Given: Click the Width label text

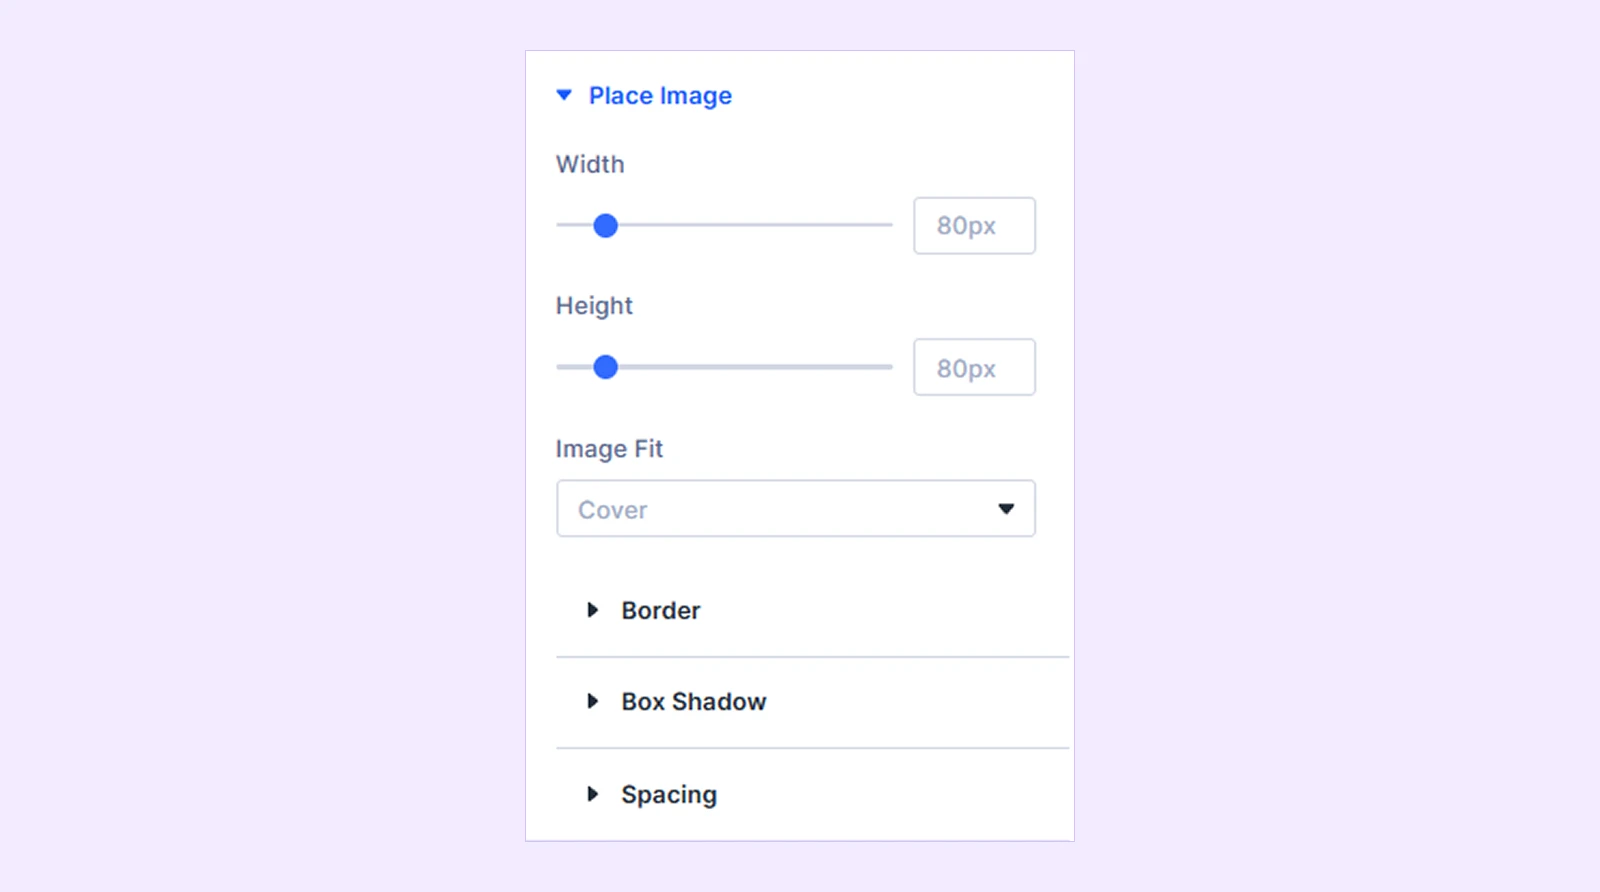Looking at the screenshot, I should point(590,164).
